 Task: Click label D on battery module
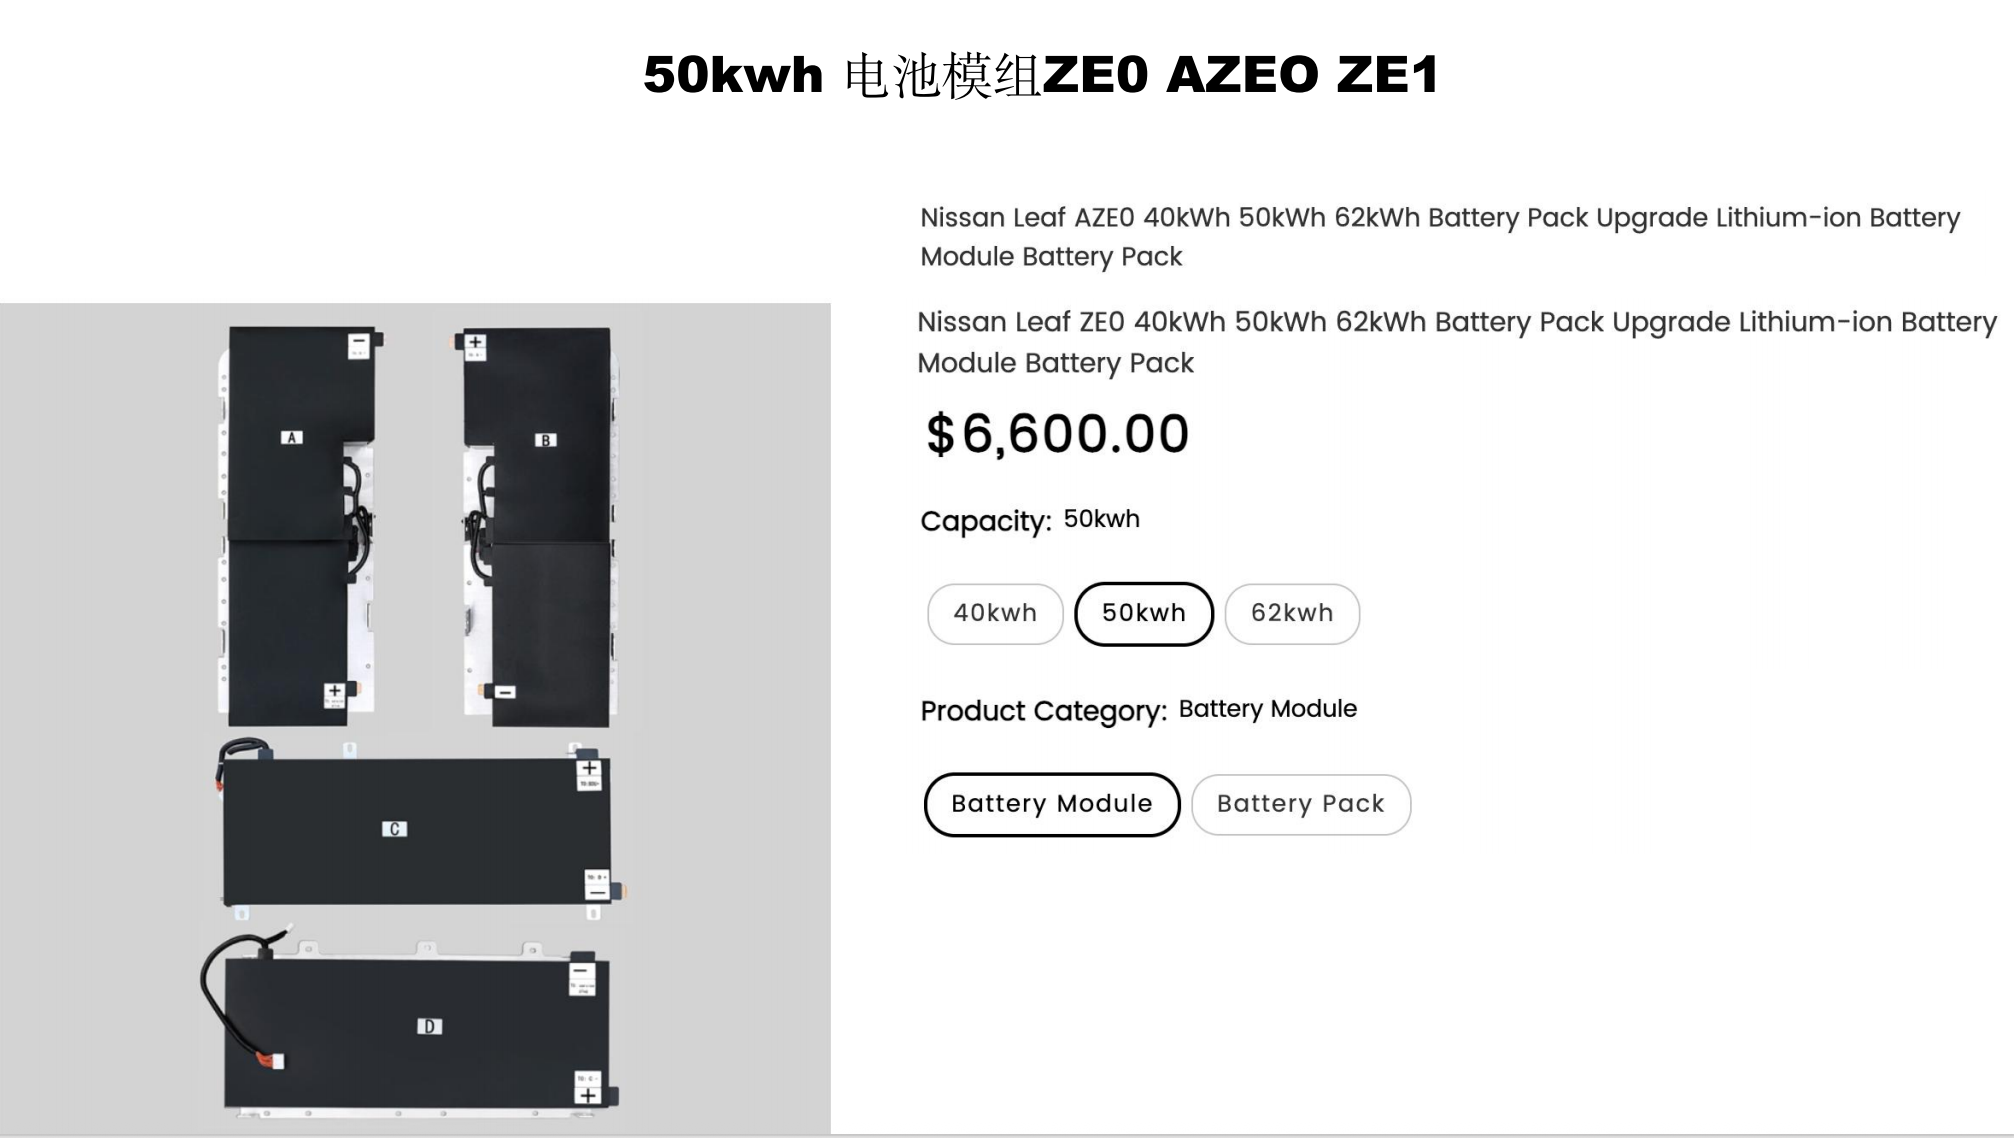[429, 1026]
